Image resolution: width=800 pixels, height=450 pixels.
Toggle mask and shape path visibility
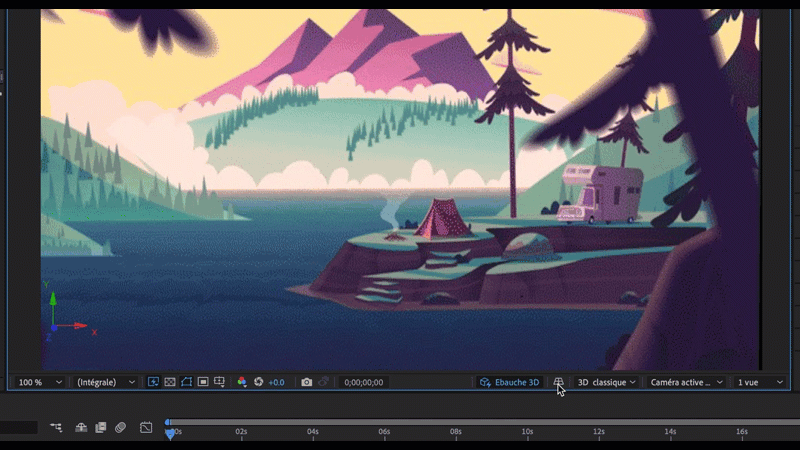(187, 382)
